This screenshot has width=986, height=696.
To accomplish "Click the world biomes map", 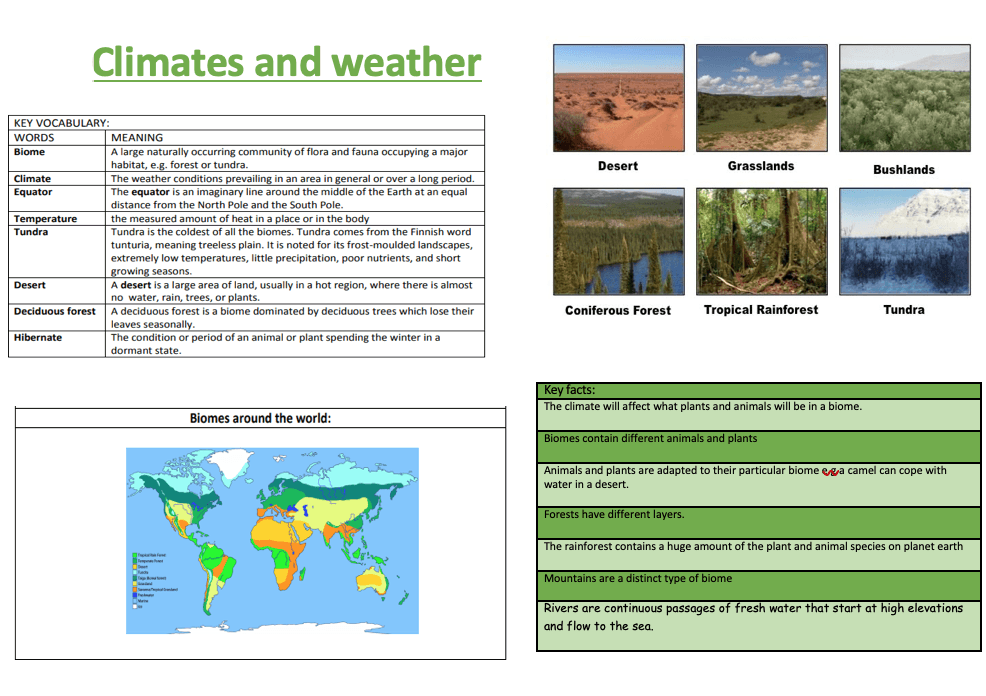I will click(x=272, y=541).
